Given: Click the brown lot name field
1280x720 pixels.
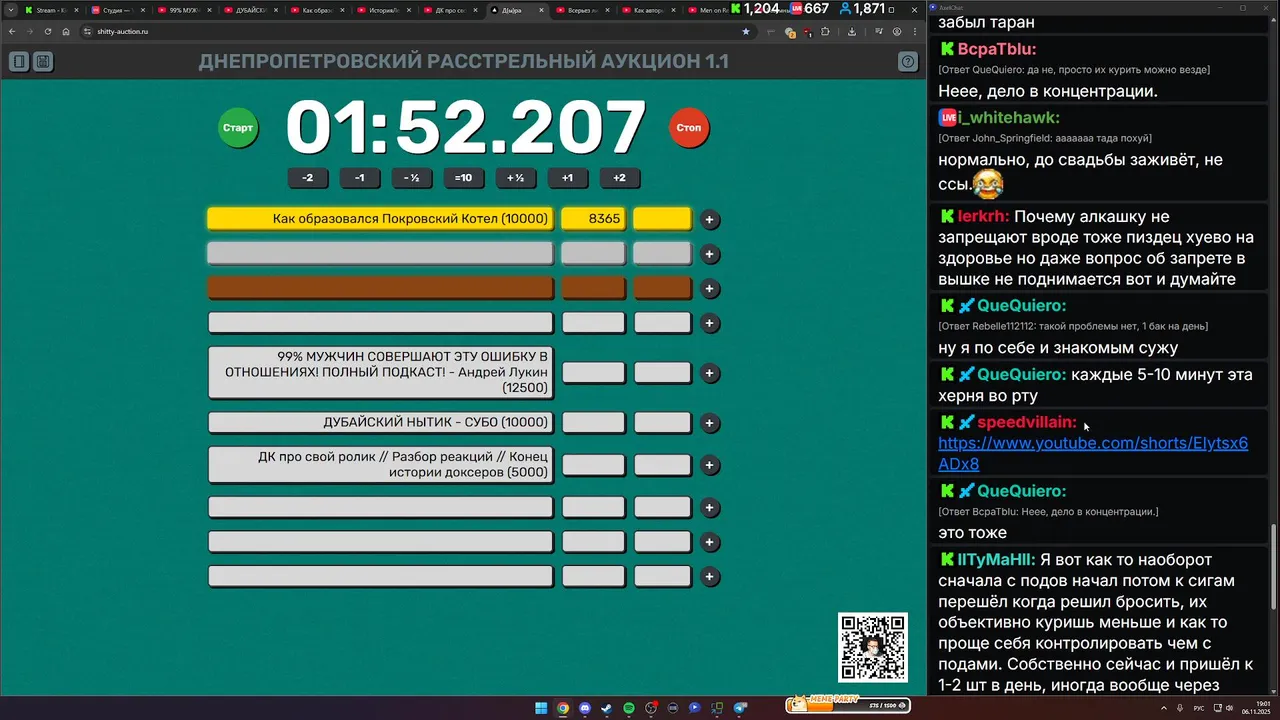Looking at the screenshot, I should 380,288.
